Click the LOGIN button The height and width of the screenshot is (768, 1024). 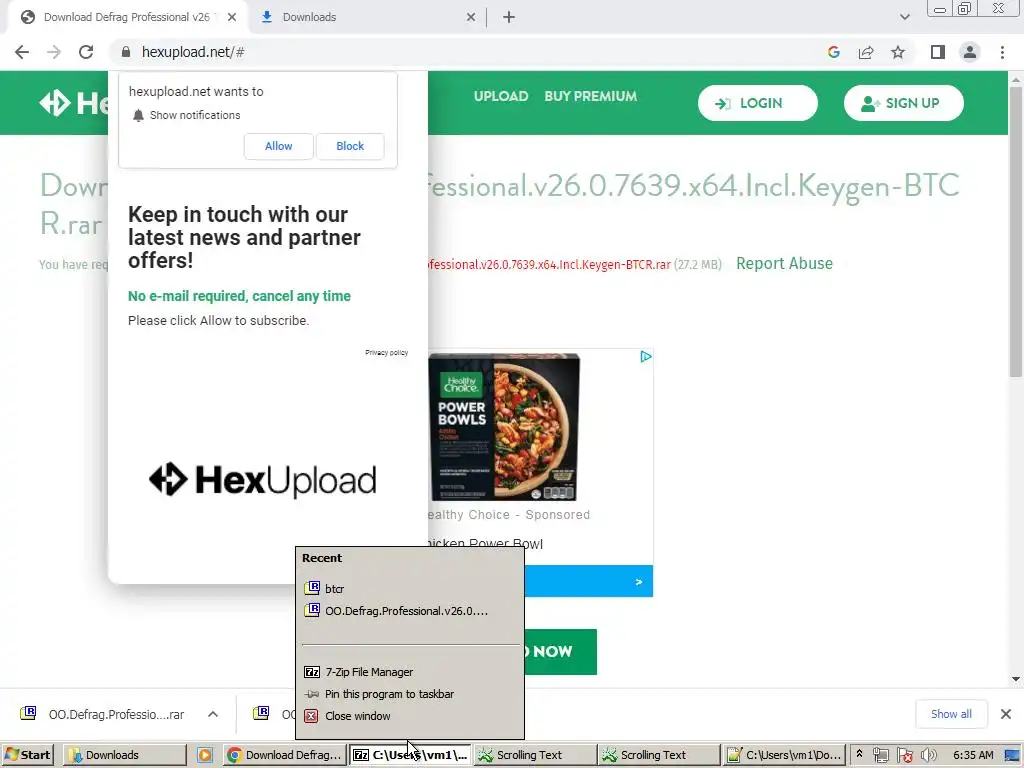tap(758, 103)
